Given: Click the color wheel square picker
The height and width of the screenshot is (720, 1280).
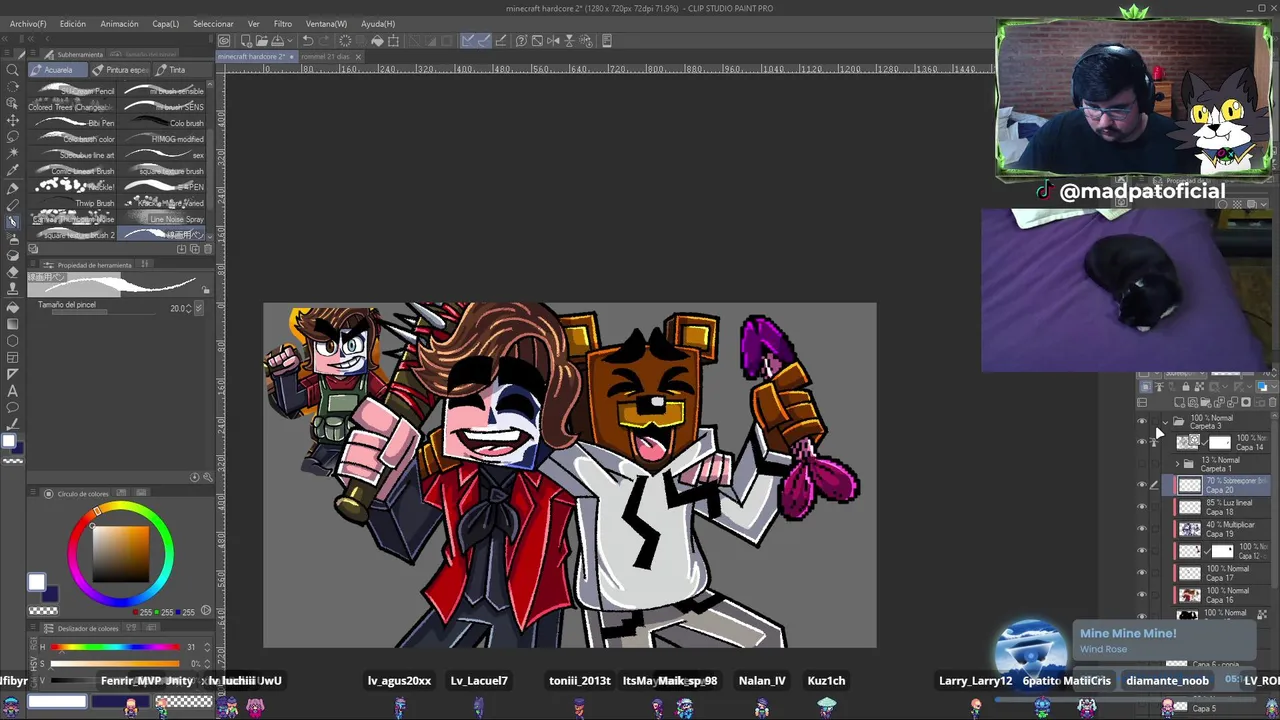Looking at the screenshot, I should point(121,552).
